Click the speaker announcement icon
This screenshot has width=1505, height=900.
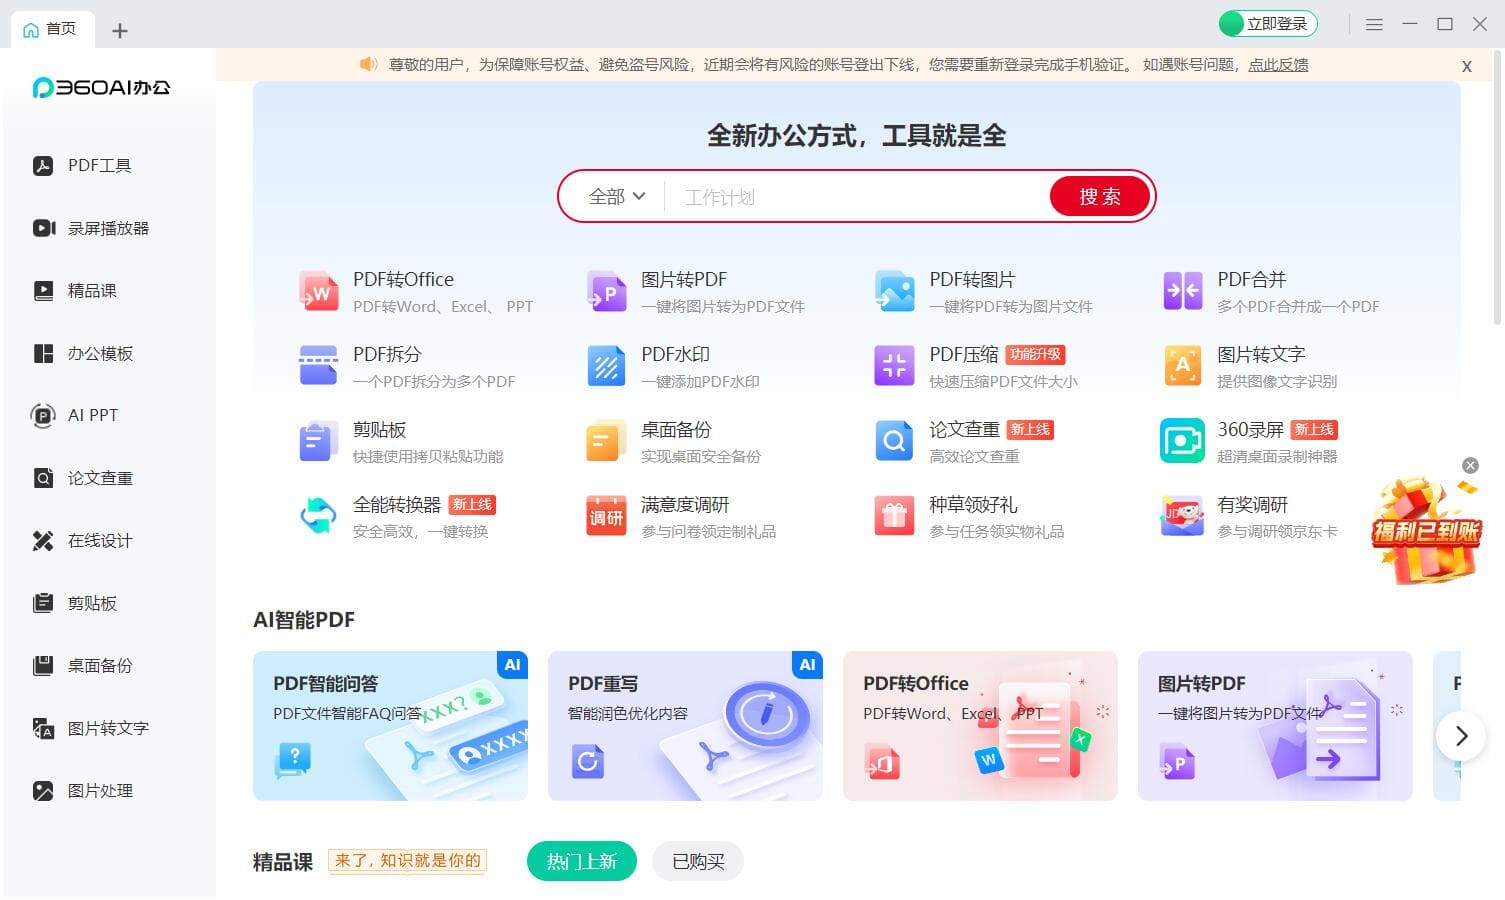[368, 64]
